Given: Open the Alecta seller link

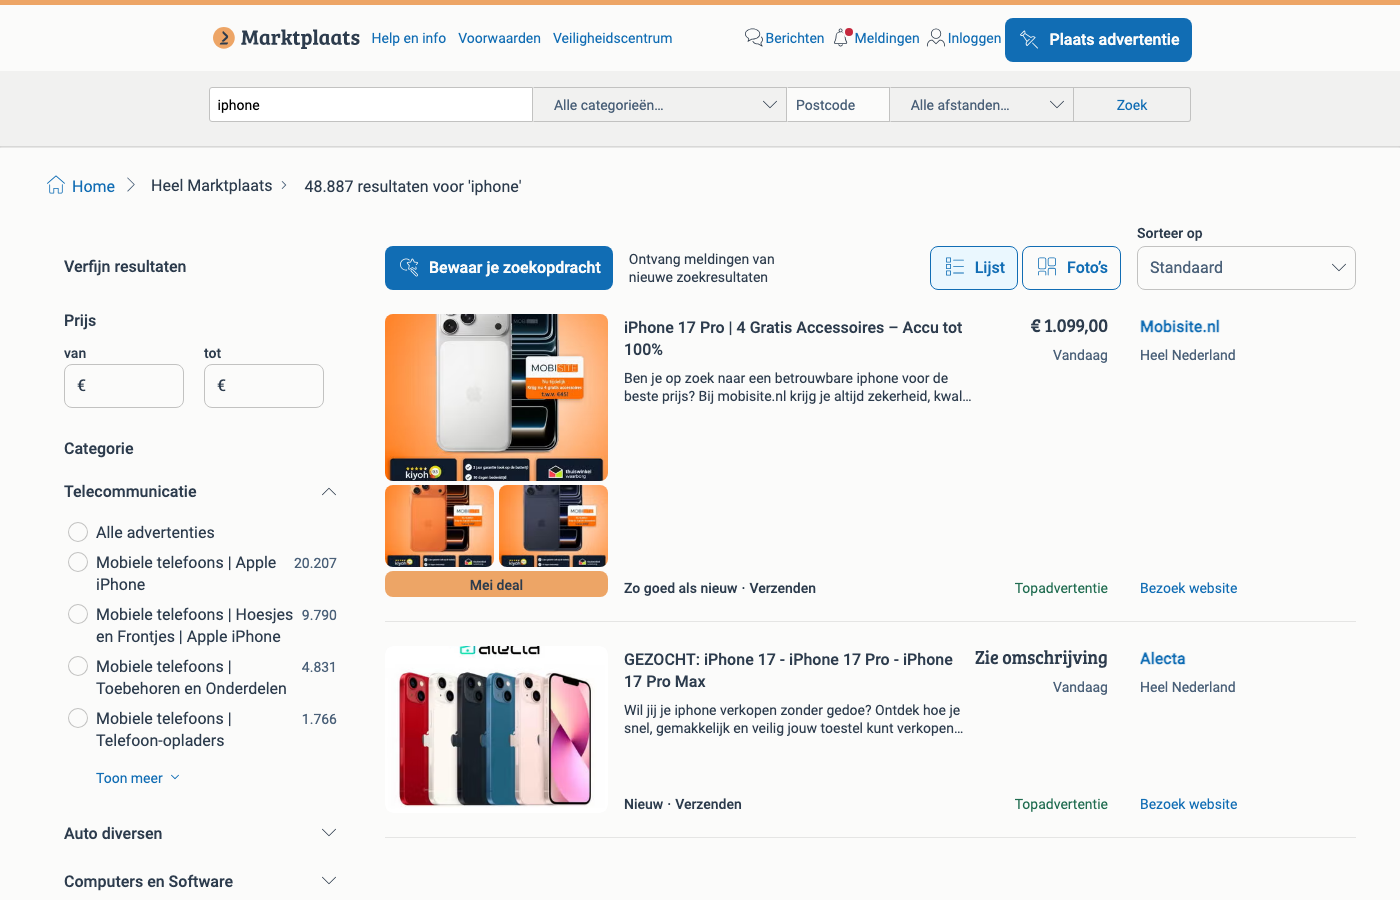Looking at the screenshot, I should [x=1162, y=659].
